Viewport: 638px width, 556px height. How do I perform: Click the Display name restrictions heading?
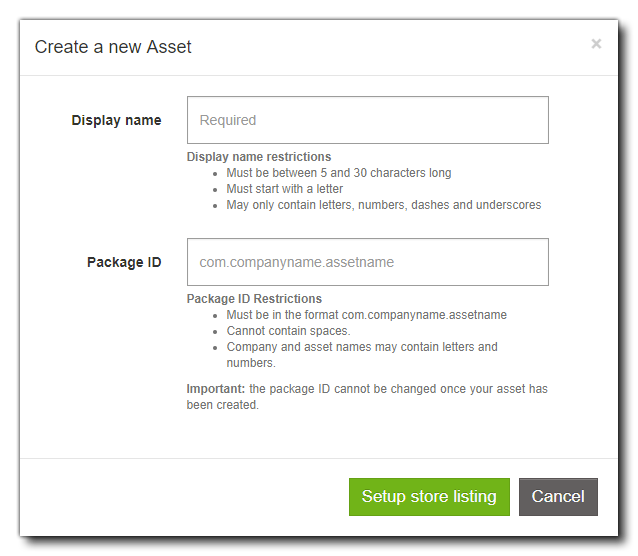coord(259,157)
